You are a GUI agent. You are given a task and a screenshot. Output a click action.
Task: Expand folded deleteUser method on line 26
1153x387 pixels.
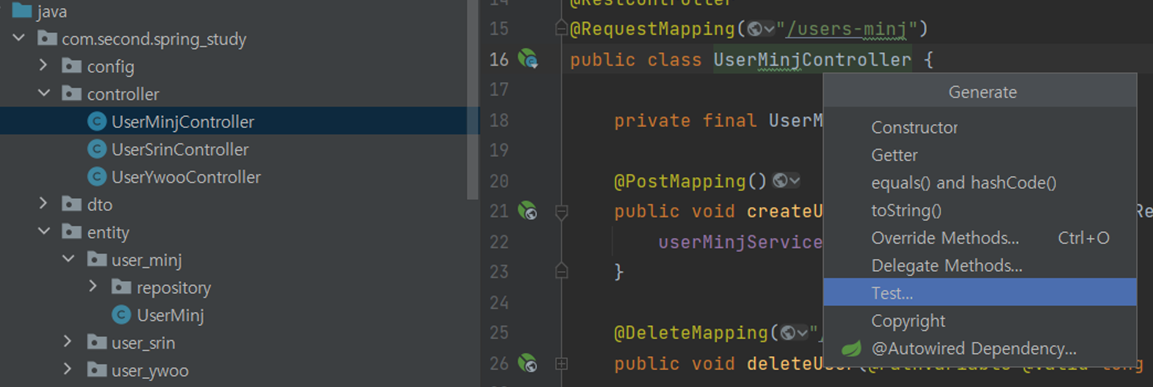coord(562,363)
